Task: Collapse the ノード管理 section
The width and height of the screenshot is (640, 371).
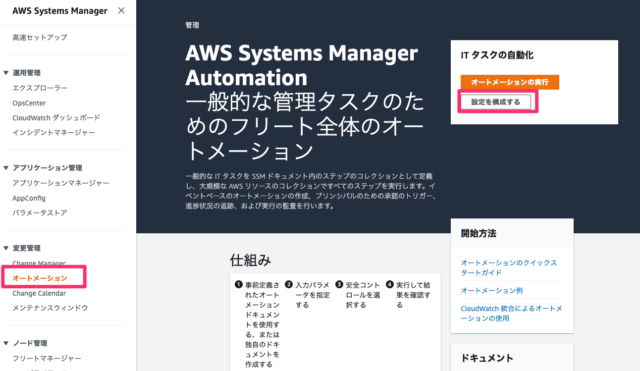Action: (x=6, y=343)
